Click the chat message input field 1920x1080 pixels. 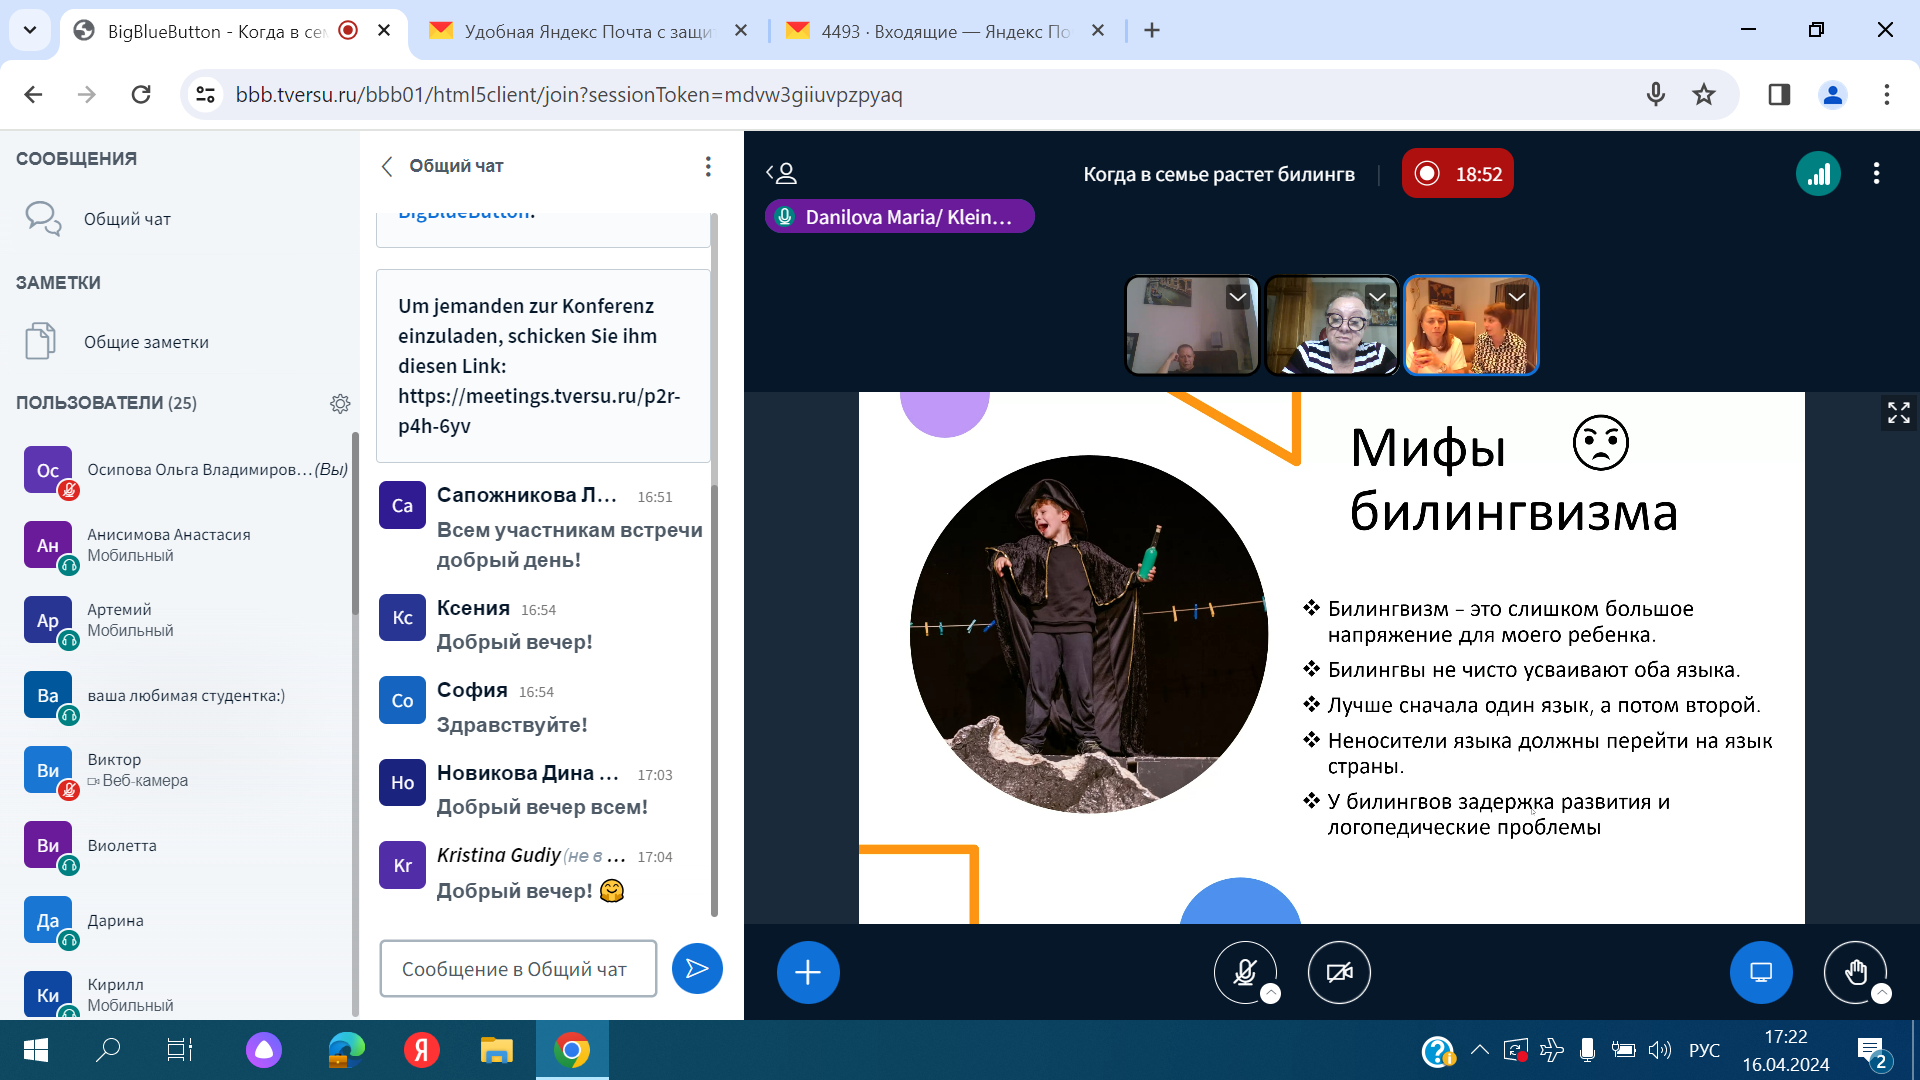pyautogui.click(x=518, y=968)
